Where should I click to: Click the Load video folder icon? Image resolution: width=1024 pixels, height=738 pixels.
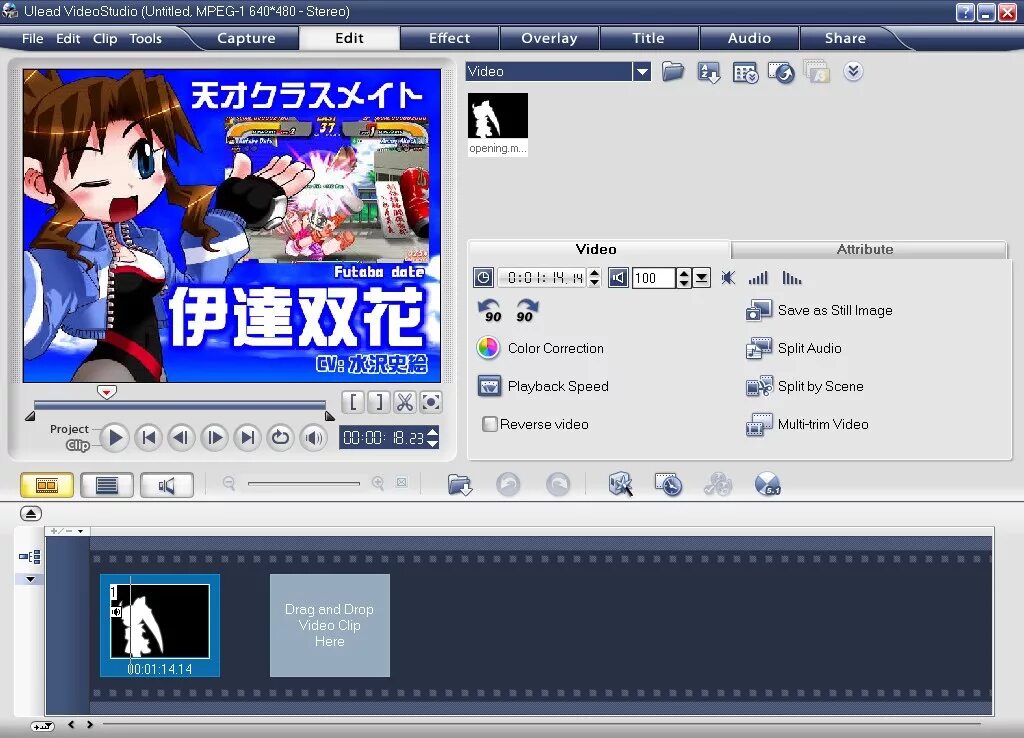[x=673, y=71]
